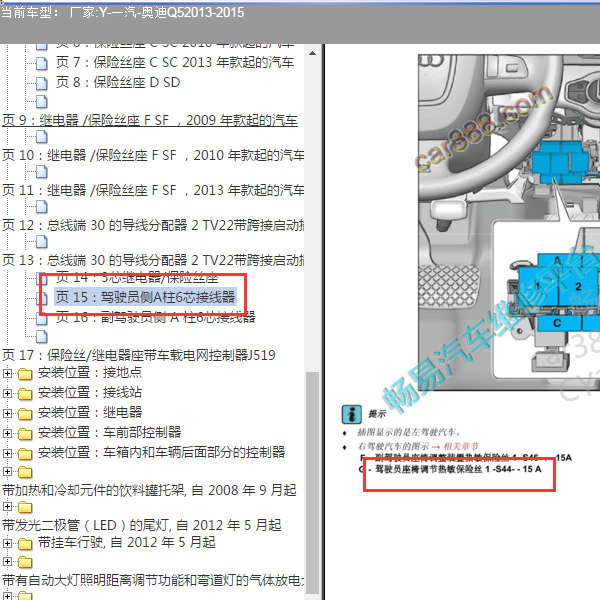The image size is (600, 600).
Task: Click current vehicle model header text
Action: 122,13
